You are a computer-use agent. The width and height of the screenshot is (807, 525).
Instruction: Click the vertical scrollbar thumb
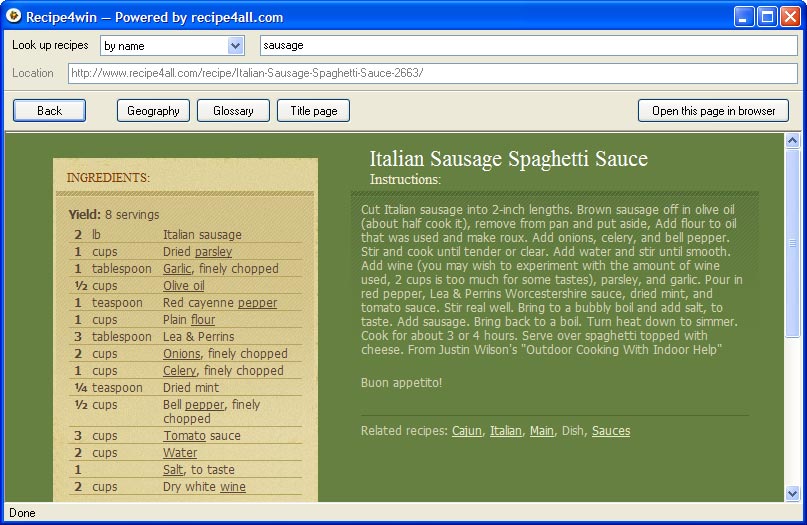tap(793, 244)
